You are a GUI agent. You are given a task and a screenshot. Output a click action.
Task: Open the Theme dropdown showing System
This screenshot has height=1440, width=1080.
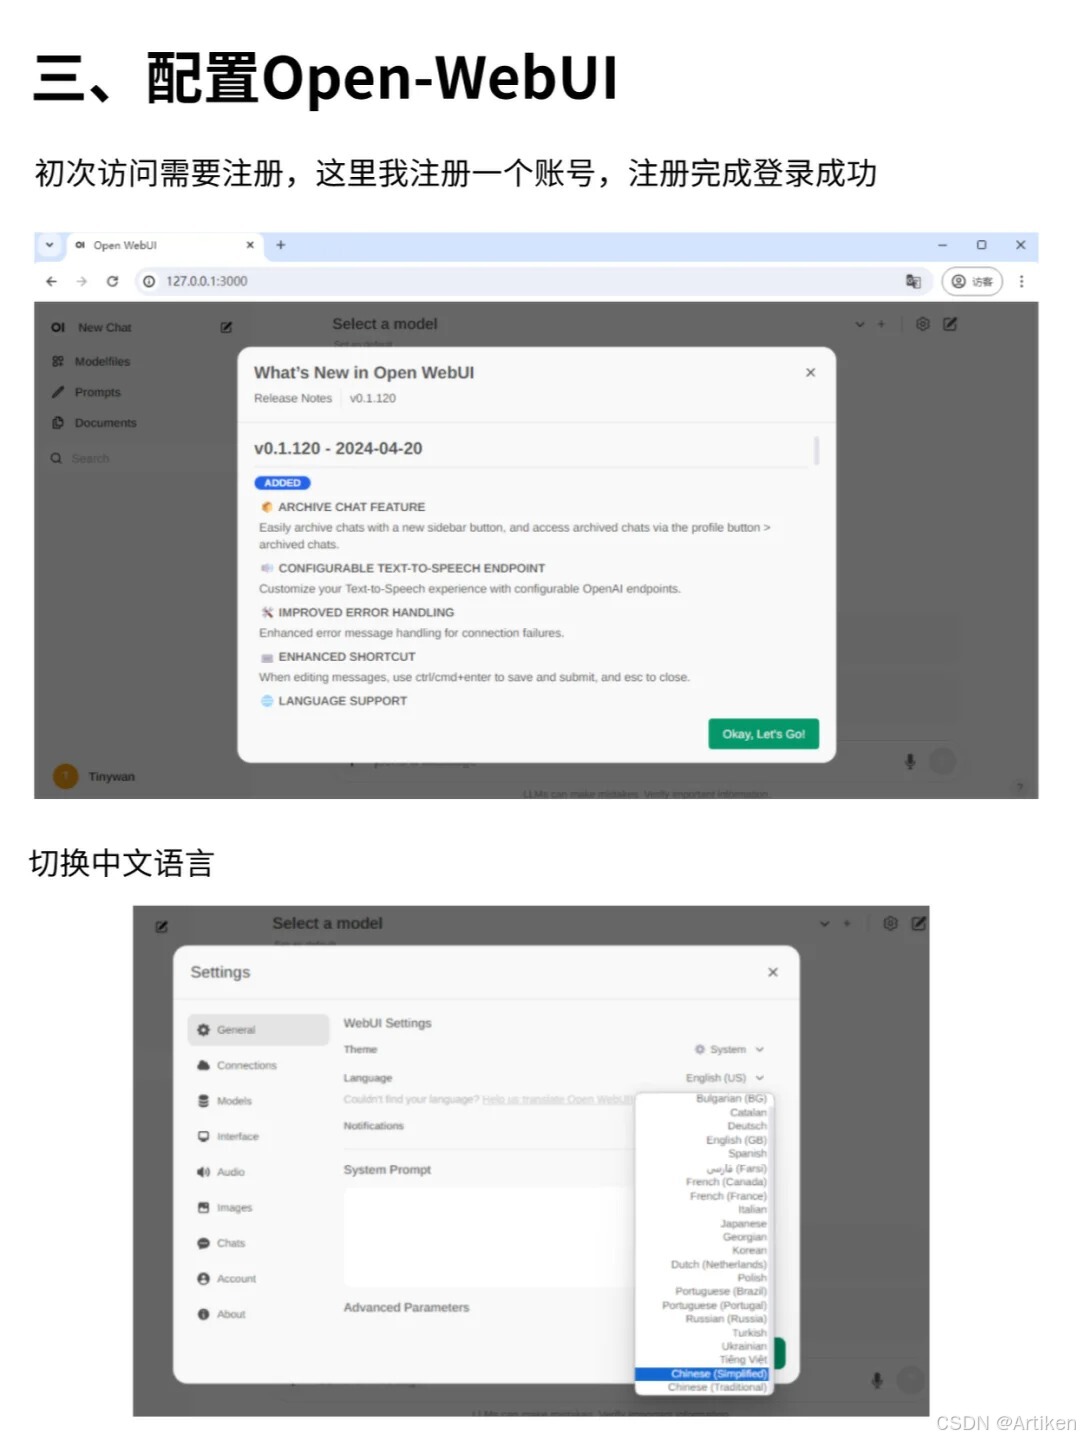point(729,1049)
